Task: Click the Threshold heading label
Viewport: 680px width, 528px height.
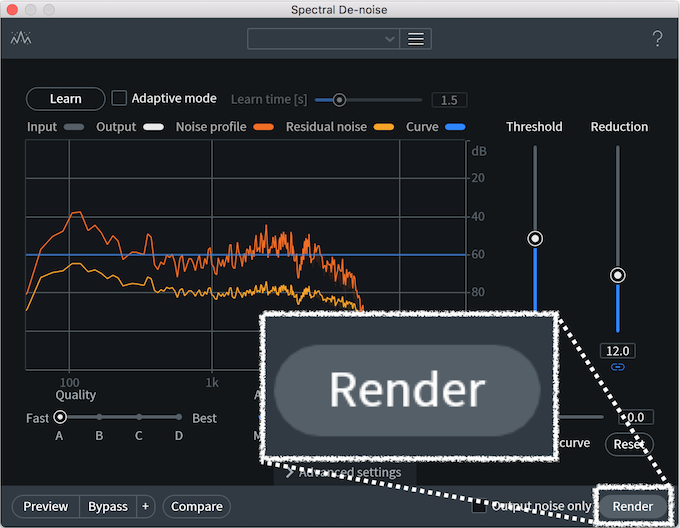Action: tap(534, 127)
